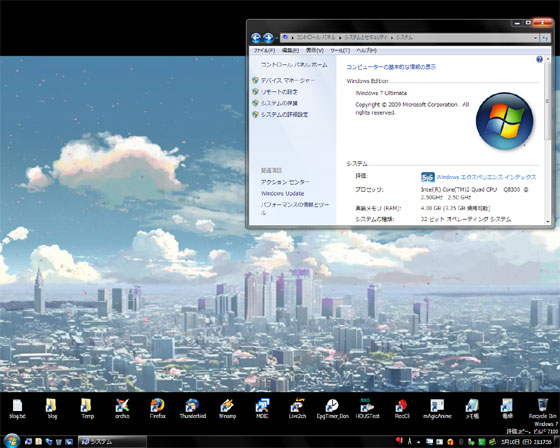Open the Windows Start orb

tap(11, 441)
